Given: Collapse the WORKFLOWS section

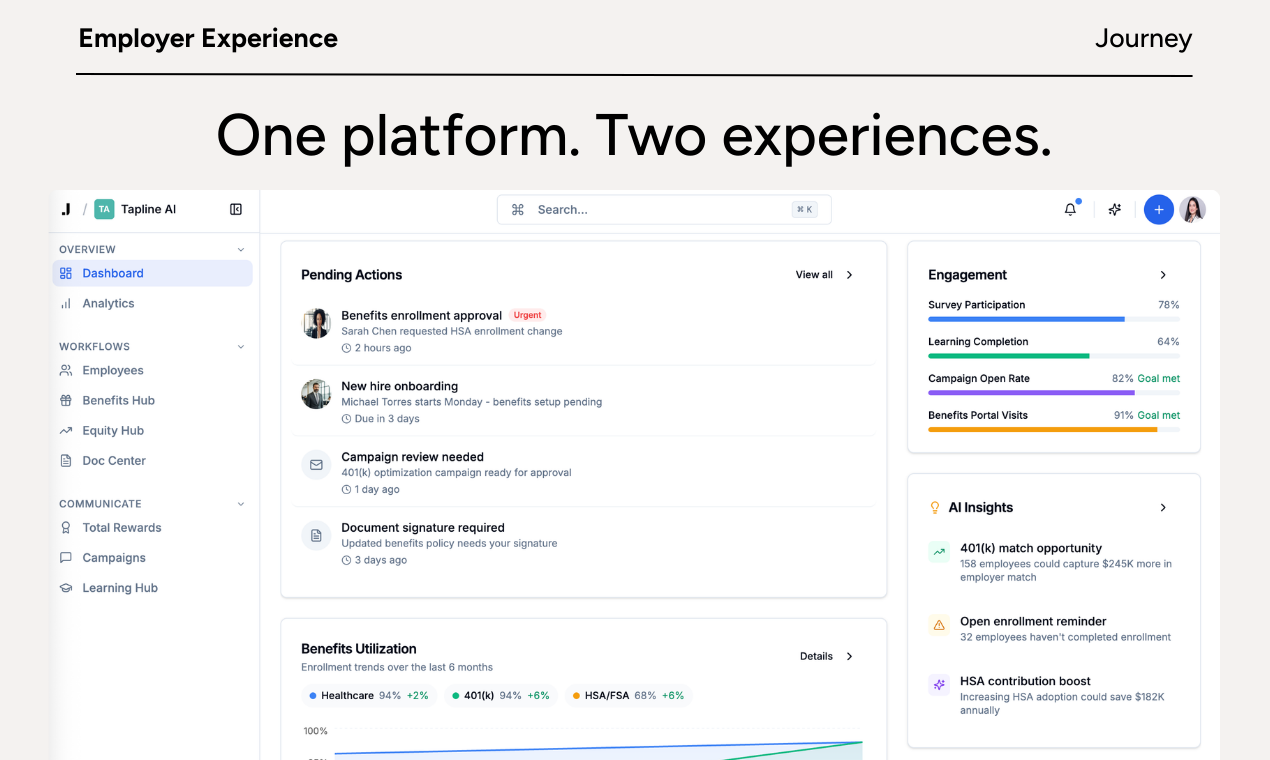Looking at the screenshot, I should (240, 346).
